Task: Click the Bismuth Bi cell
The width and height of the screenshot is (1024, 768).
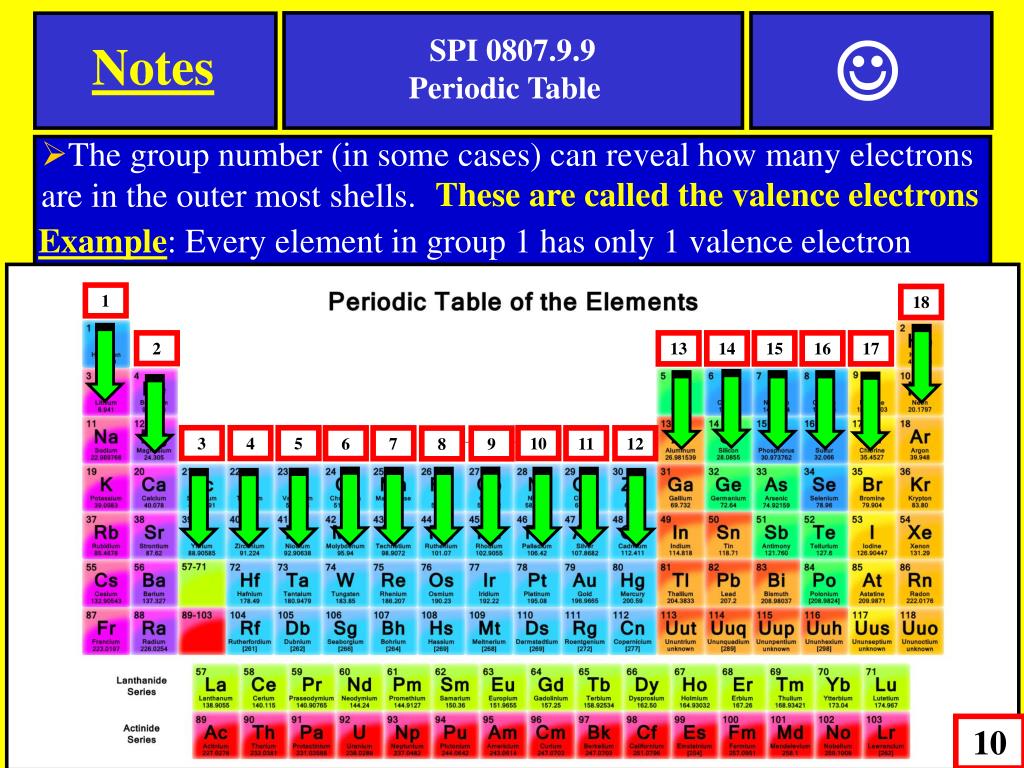Action: pos(776,584)
